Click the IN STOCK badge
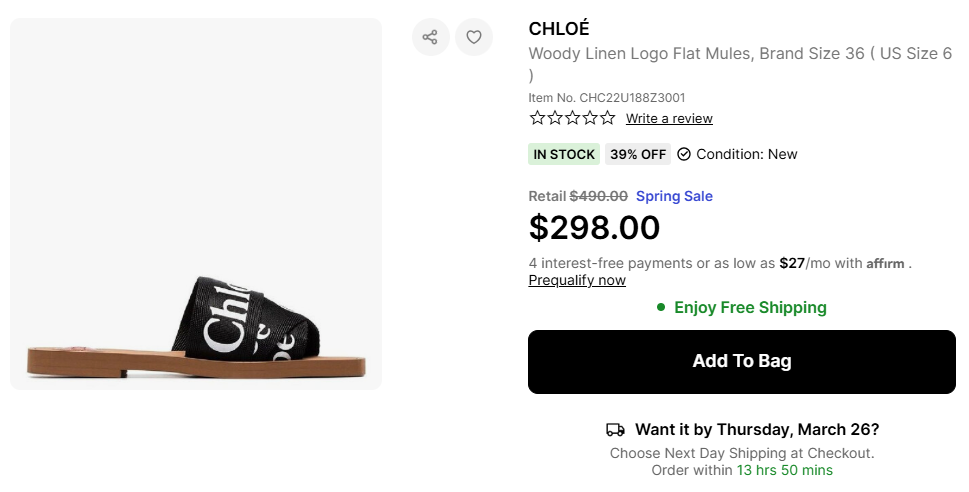The height and width of the screenshot is (492, 969). [564, 154]
